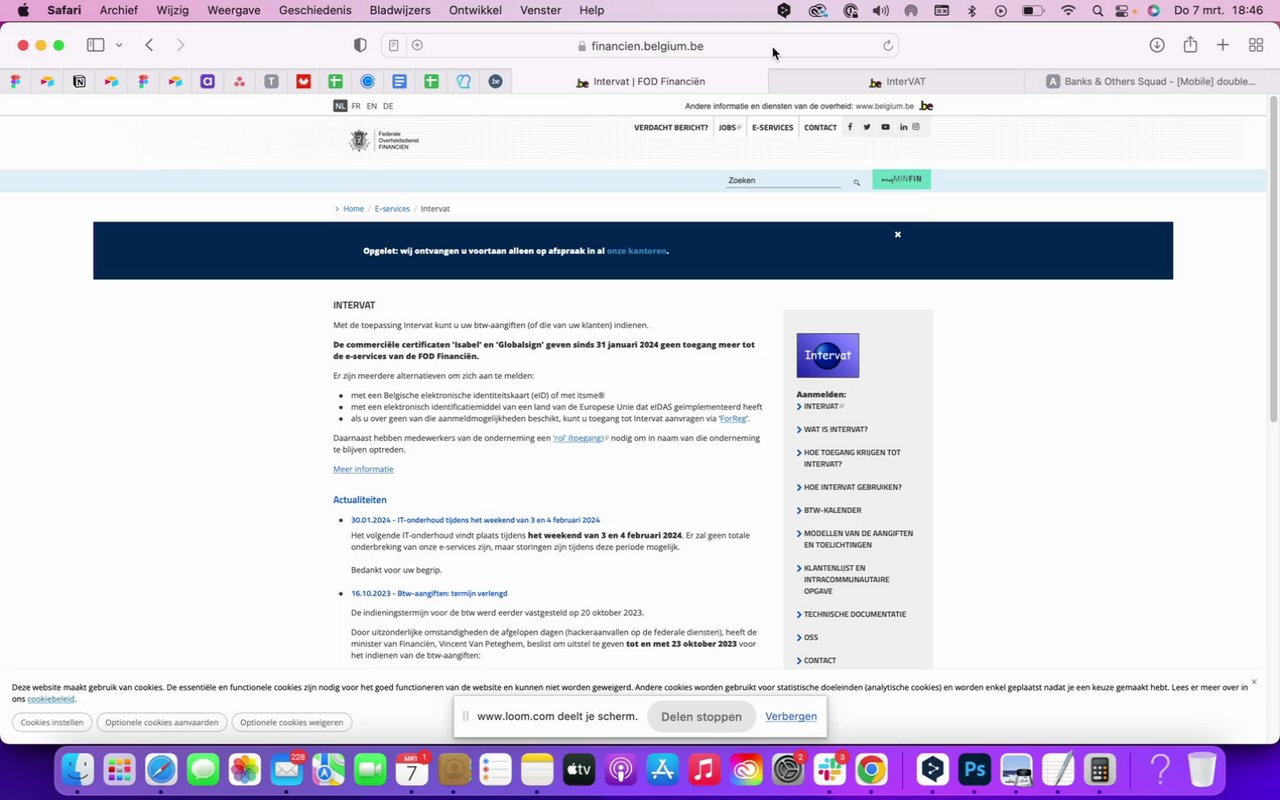The width and height of the screenshot is (1280, 800).
Task: Expand the sidebar chevron menu in Safari toolbar
Action: pos(119,45)
